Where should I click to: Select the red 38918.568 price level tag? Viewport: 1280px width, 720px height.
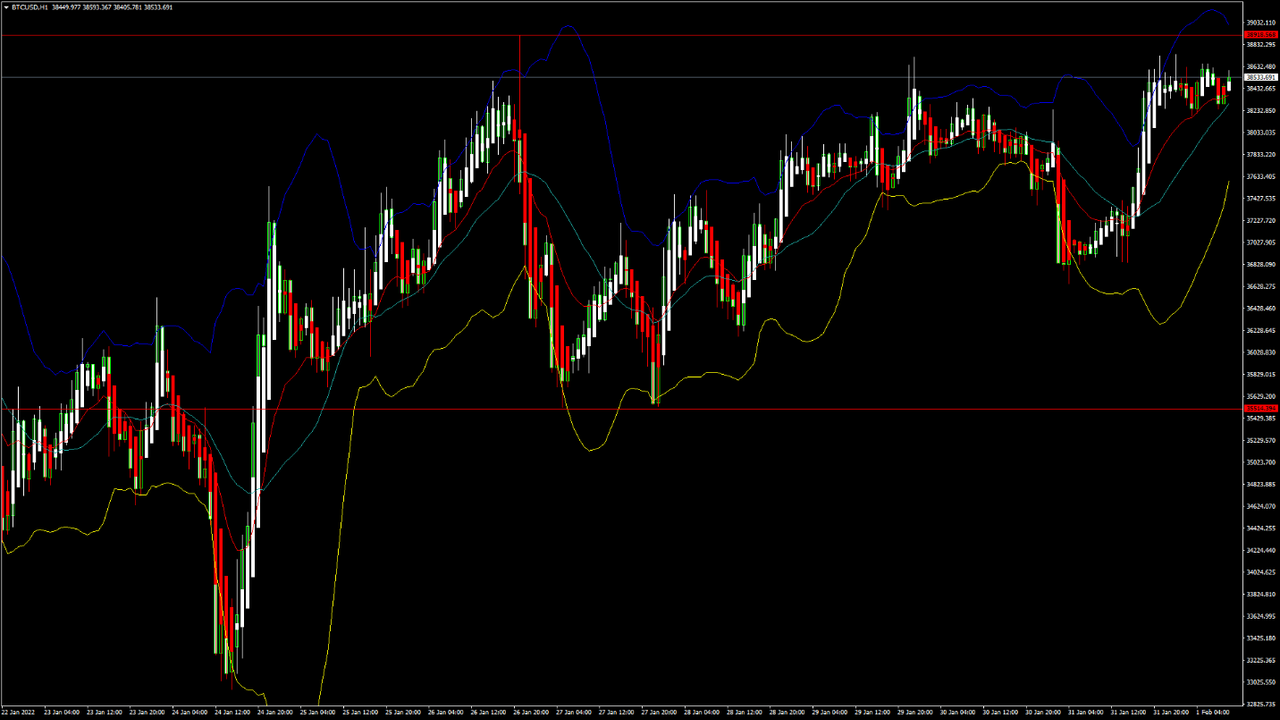[x=1260, y=35]
